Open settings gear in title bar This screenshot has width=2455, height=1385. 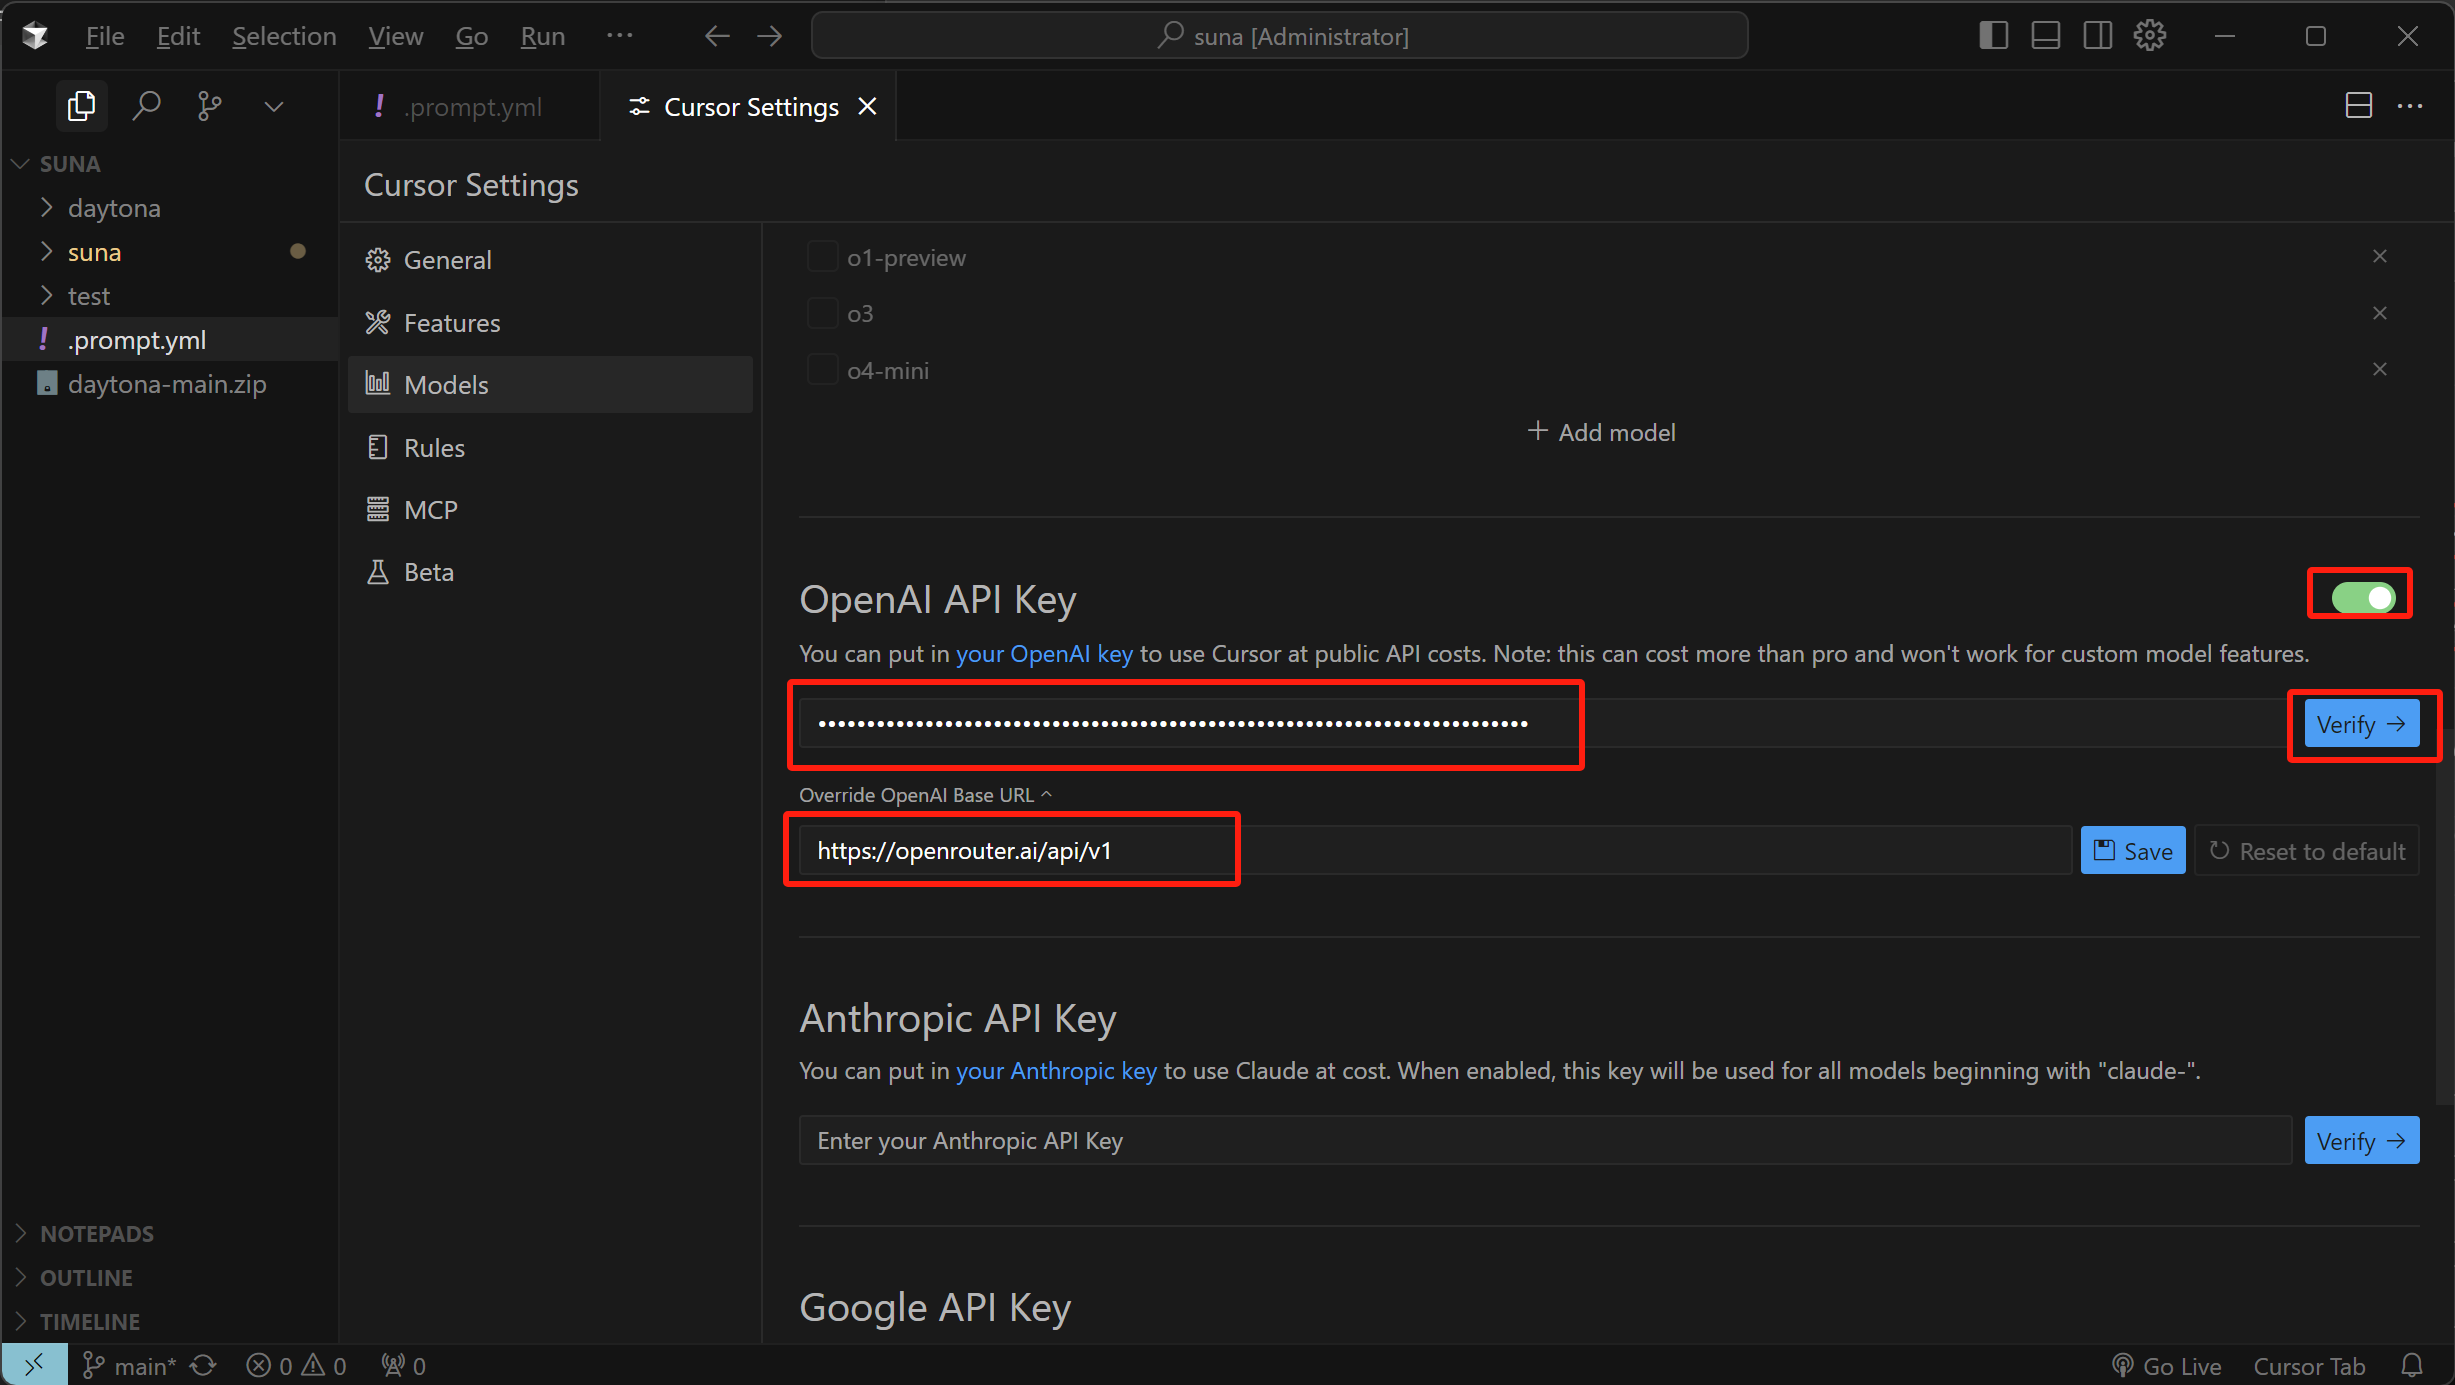(x=2149, y=36)
